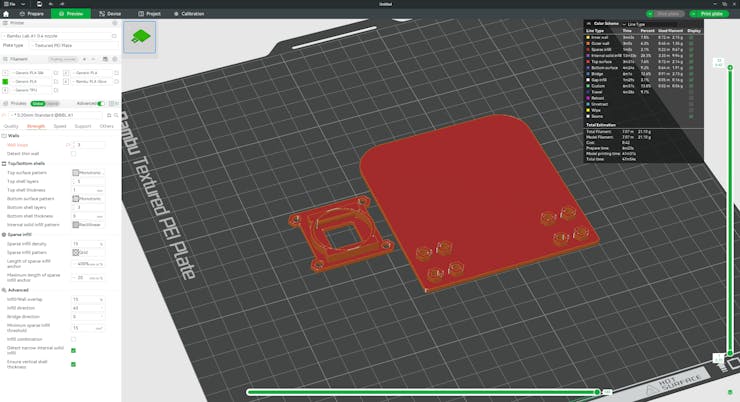Viewport: 740px width, 402px height.
Task: Enable the Detect thin wall checkbox
Action: [x=73, y=153]
